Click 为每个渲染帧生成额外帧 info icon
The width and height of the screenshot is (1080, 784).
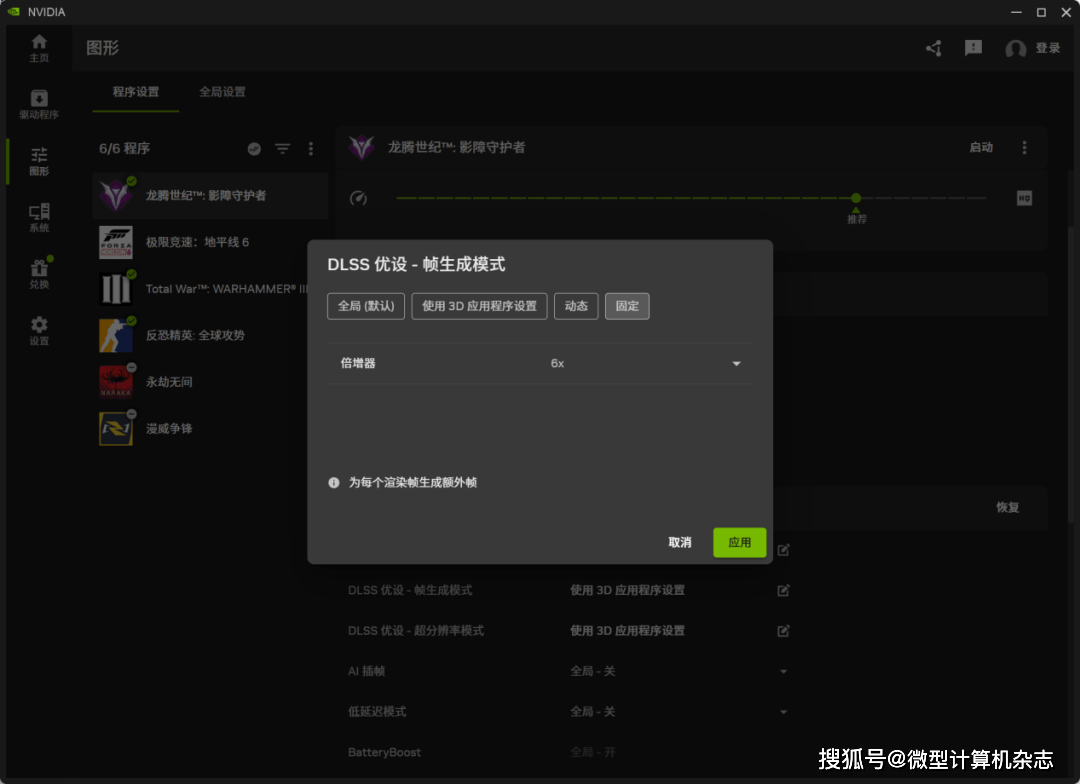(334, 483)
